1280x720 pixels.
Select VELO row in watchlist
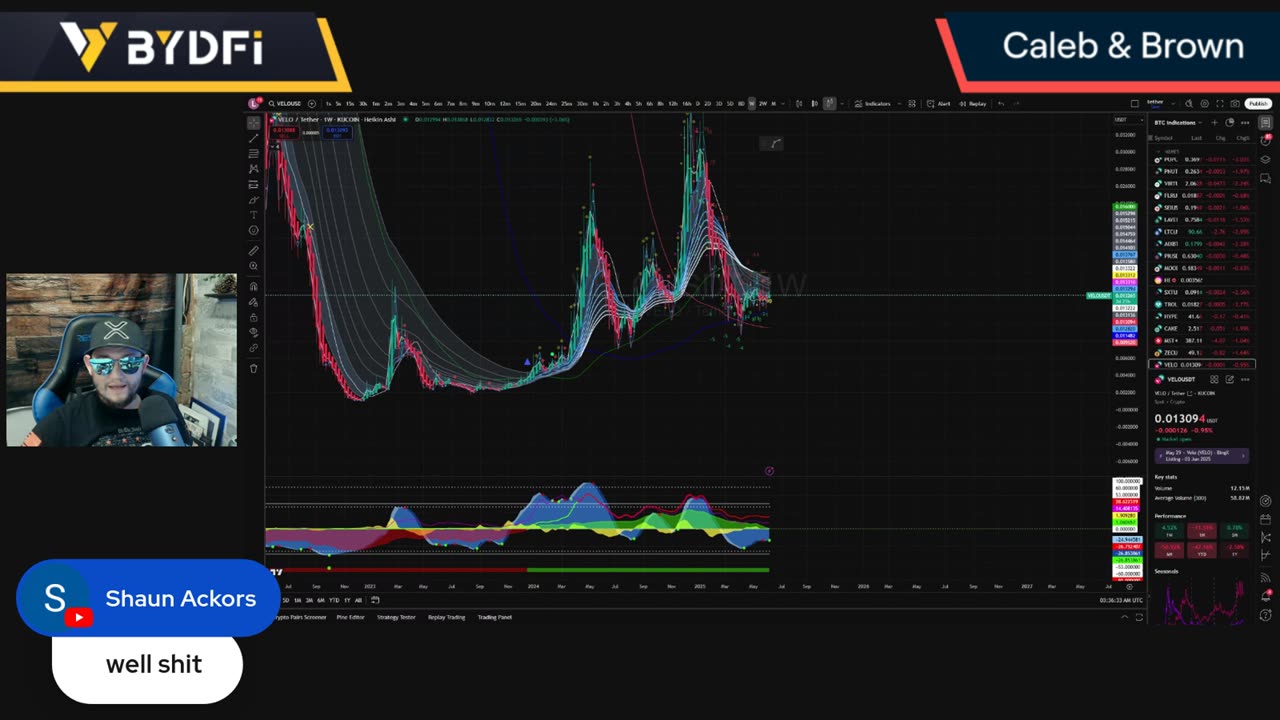(x=1203, y=365)
